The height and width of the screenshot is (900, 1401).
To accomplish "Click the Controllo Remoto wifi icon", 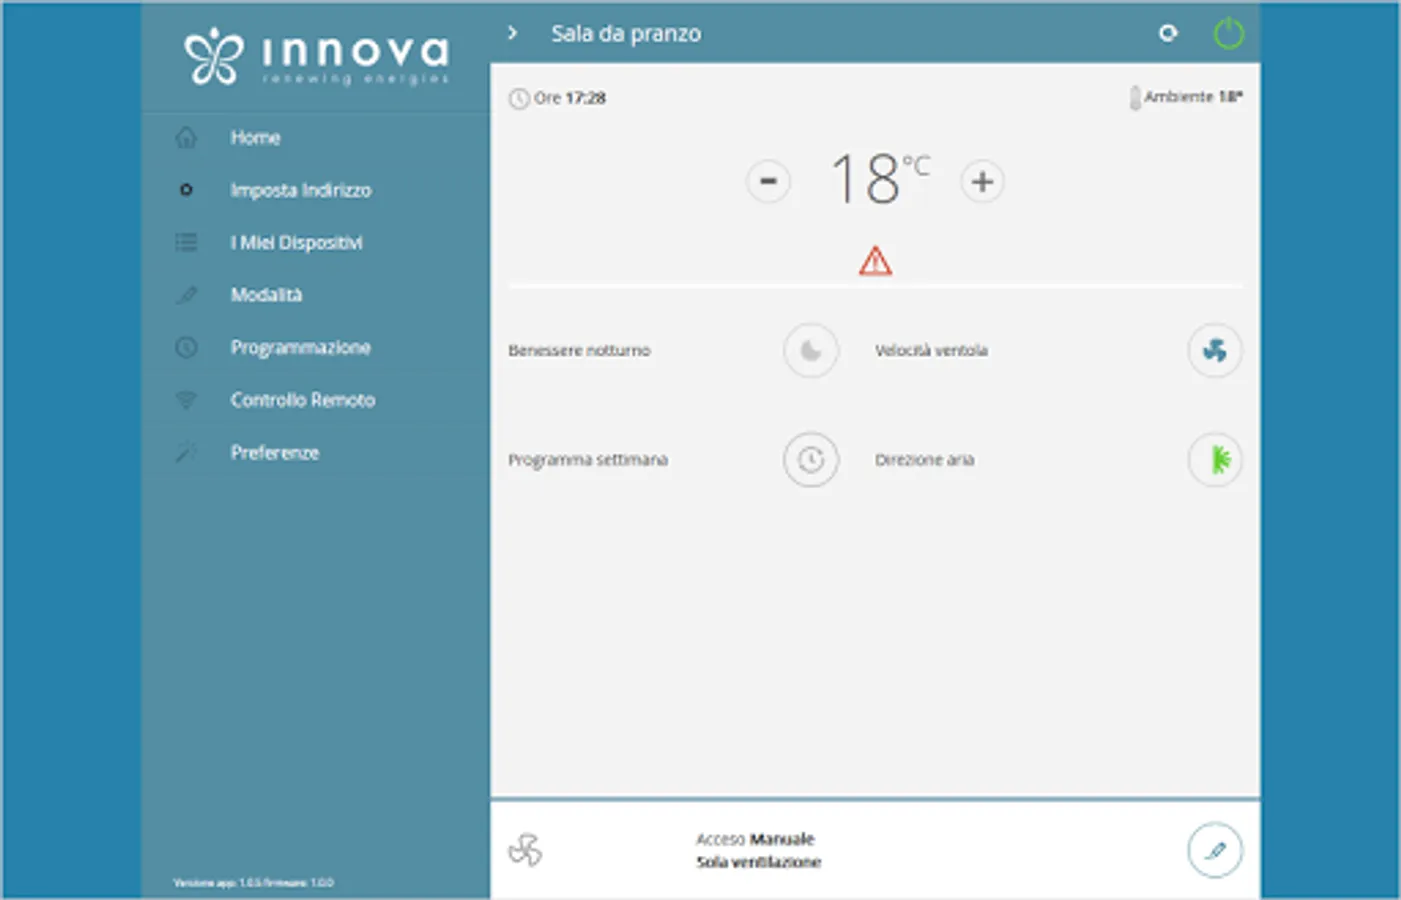I will (x=186, y=400).
